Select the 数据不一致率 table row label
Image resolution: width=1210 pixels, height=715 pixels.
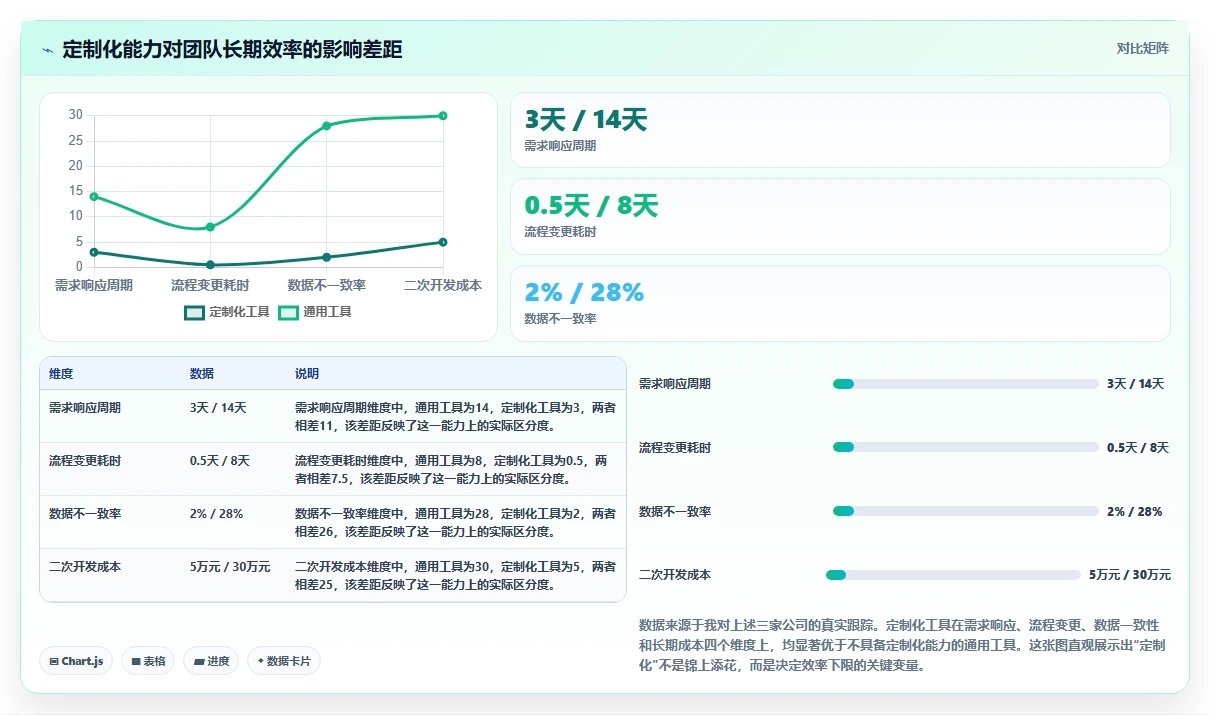pos(85,514)
